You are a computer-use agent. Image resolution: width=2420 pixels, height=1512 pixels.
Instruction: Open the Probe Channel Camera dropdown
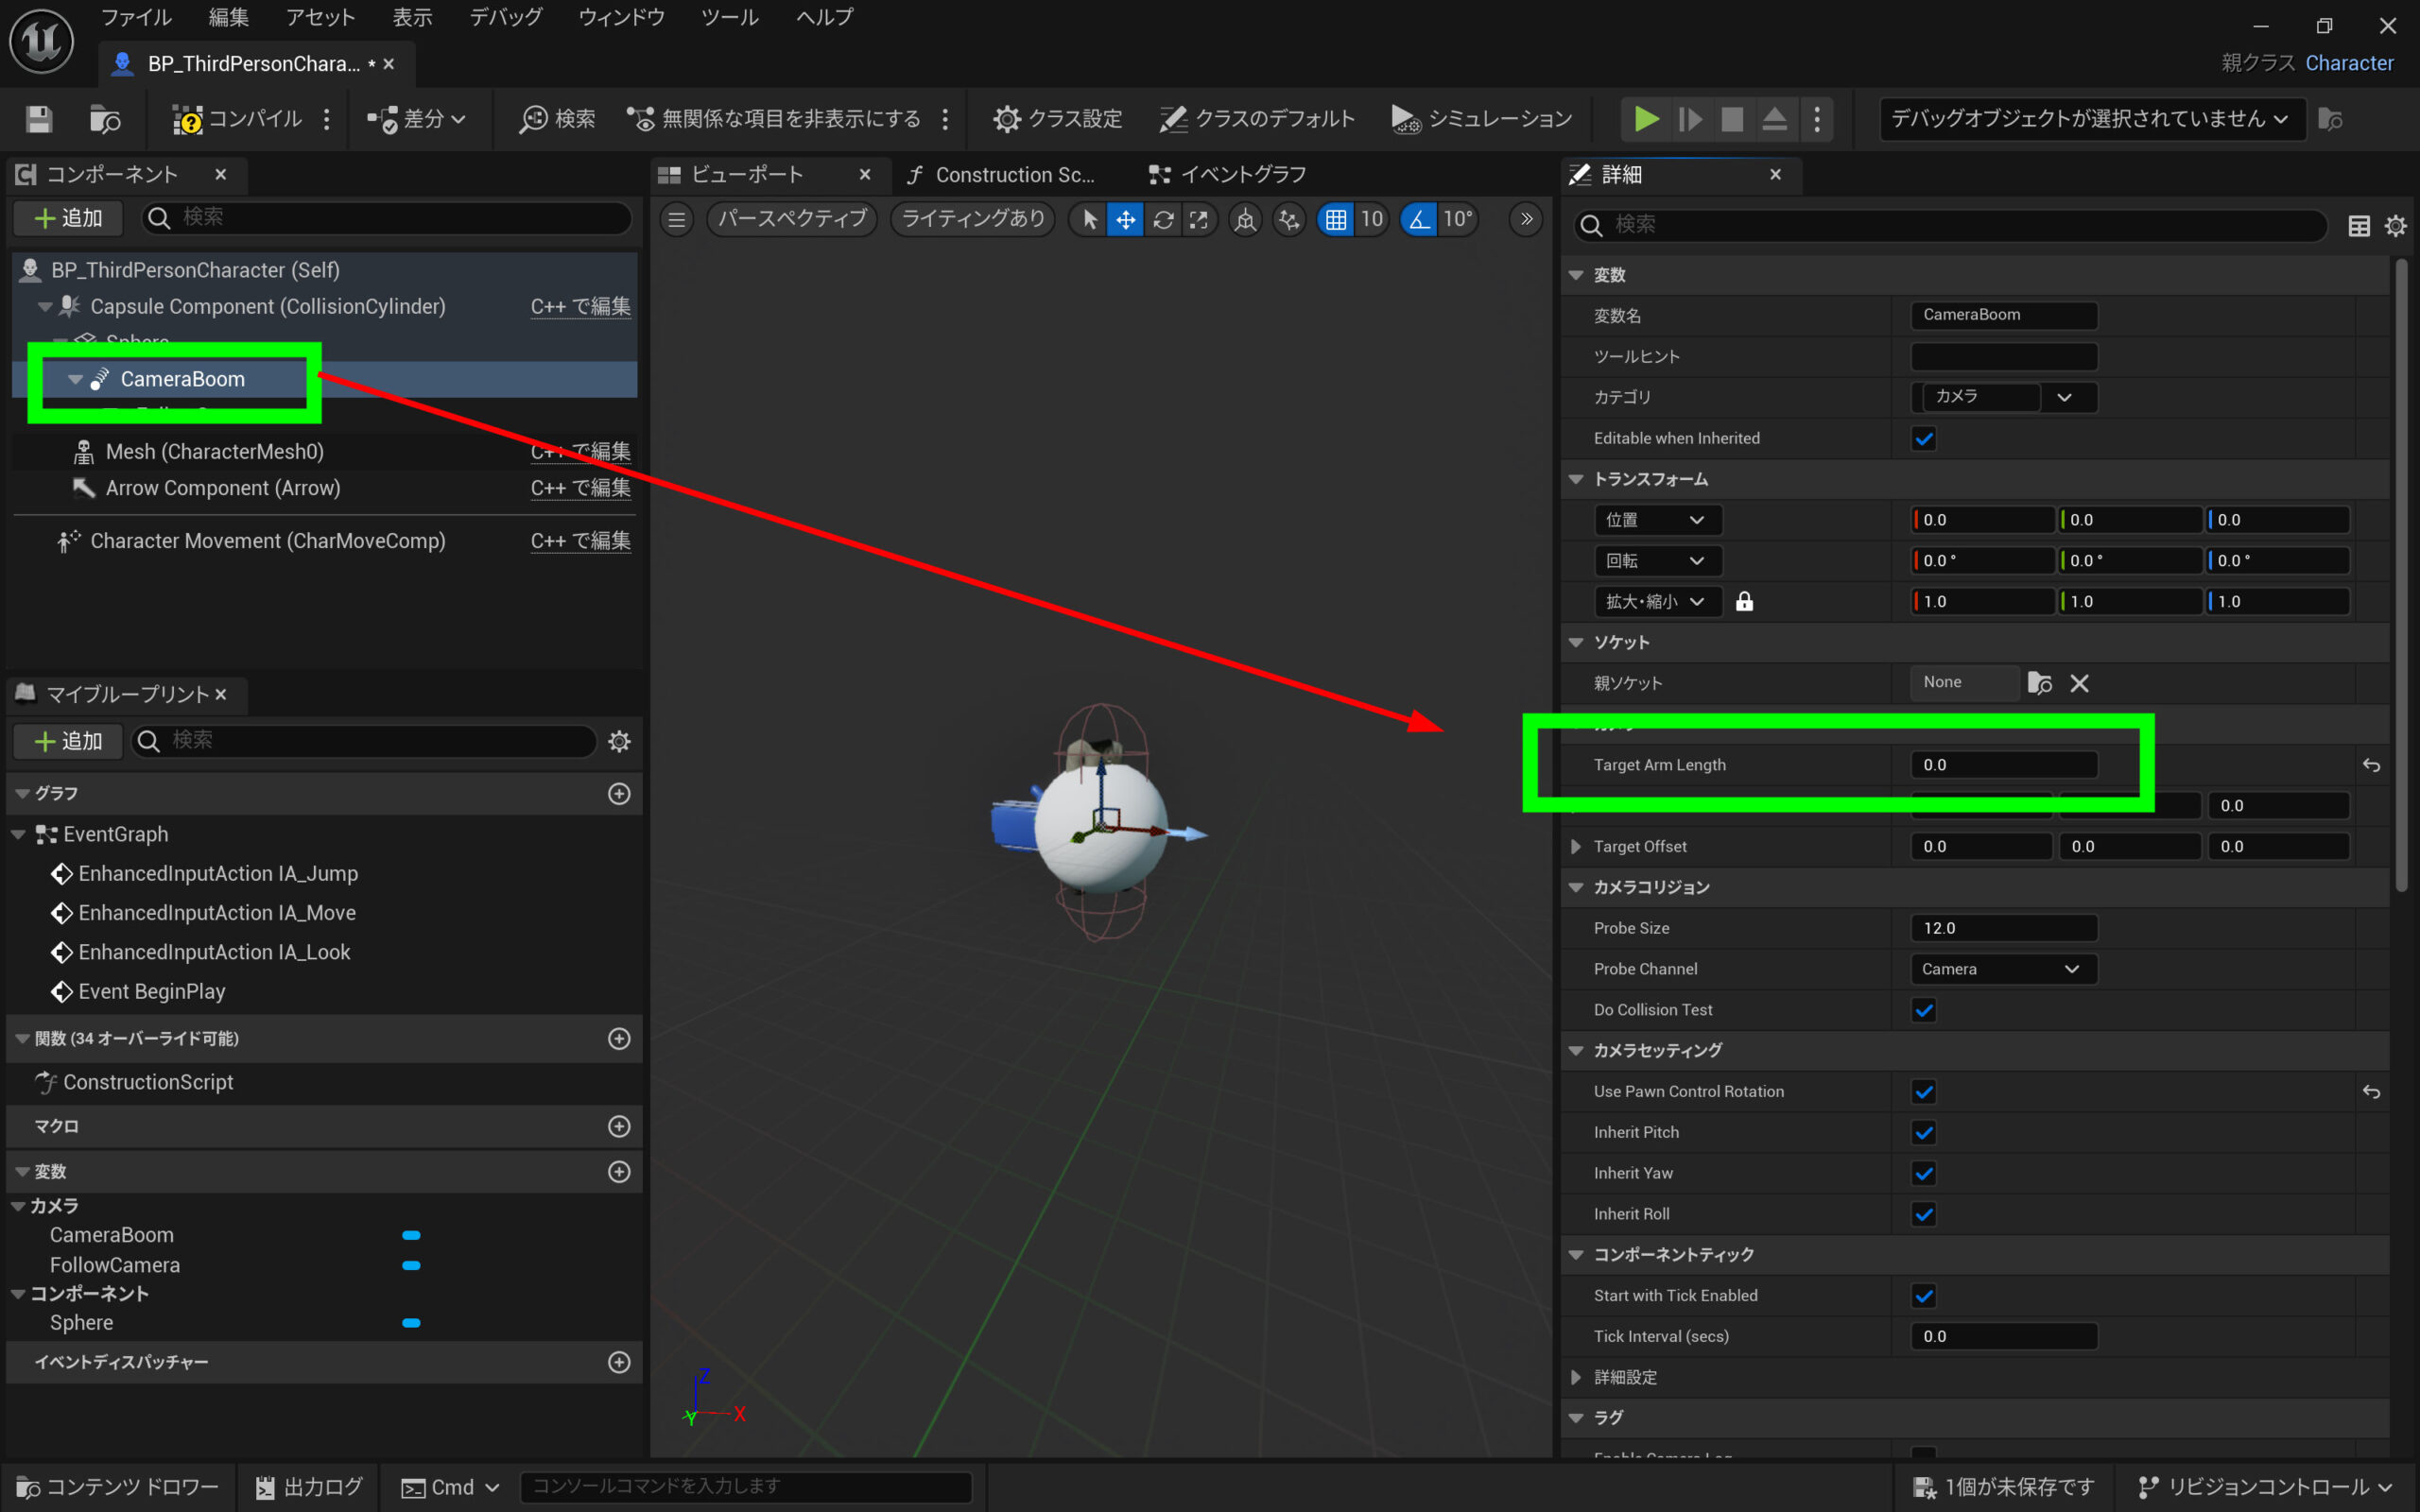tap(2002, 969)
